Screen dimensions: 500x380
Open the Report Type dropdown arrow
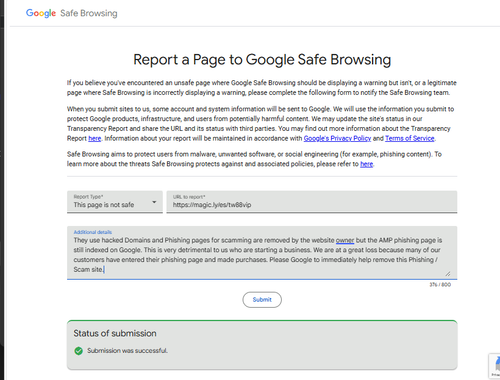[154, 202]
